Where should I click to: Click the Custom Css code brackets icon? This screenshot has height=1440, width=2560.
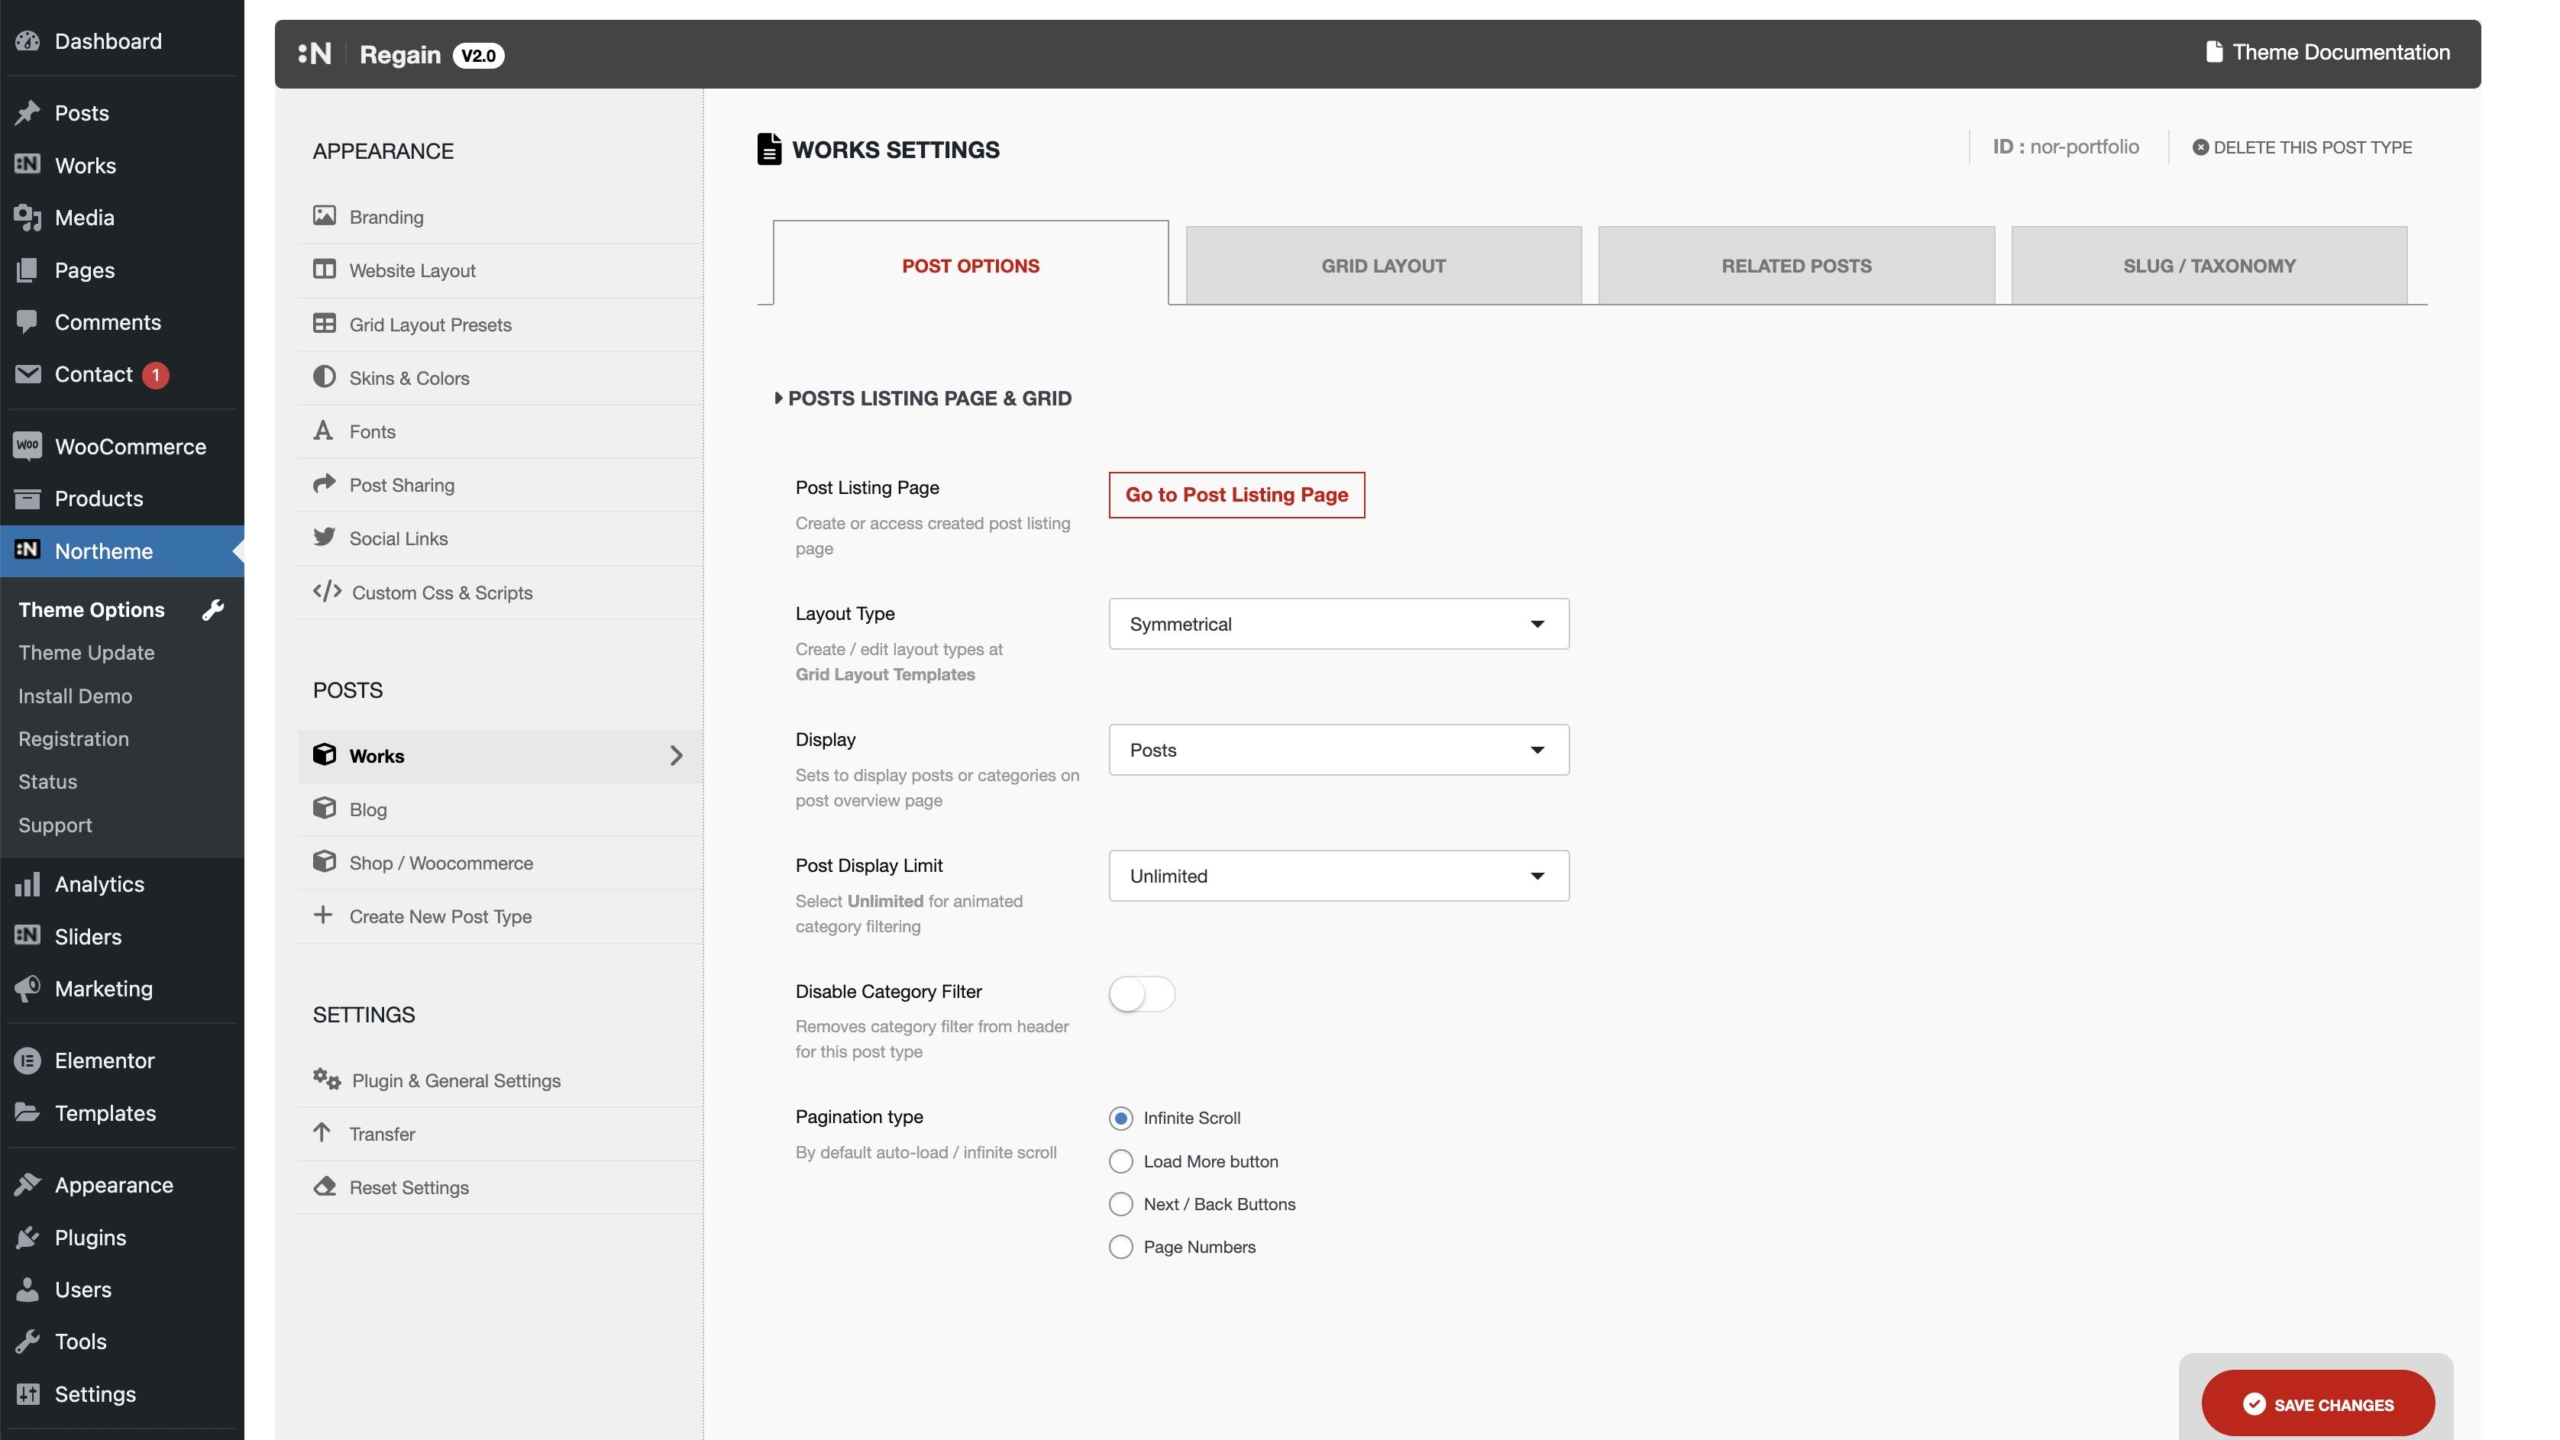(x=327, y=591)
